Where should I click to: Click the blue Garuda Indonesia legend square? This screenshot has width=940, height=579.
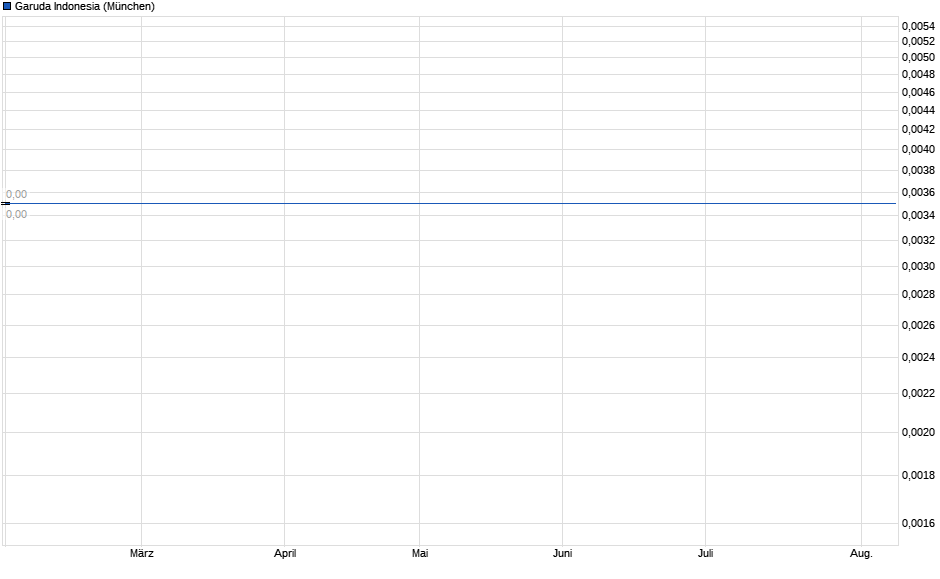click(x=7, y=7)
